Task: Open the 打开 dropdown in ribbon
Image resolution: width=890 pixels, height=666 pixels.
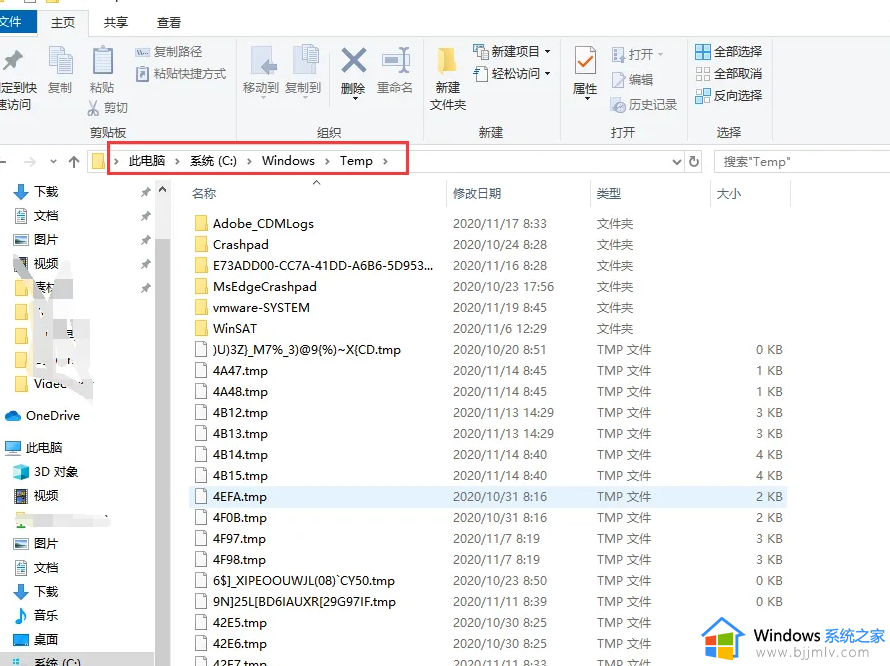Action: pos(661,55)
